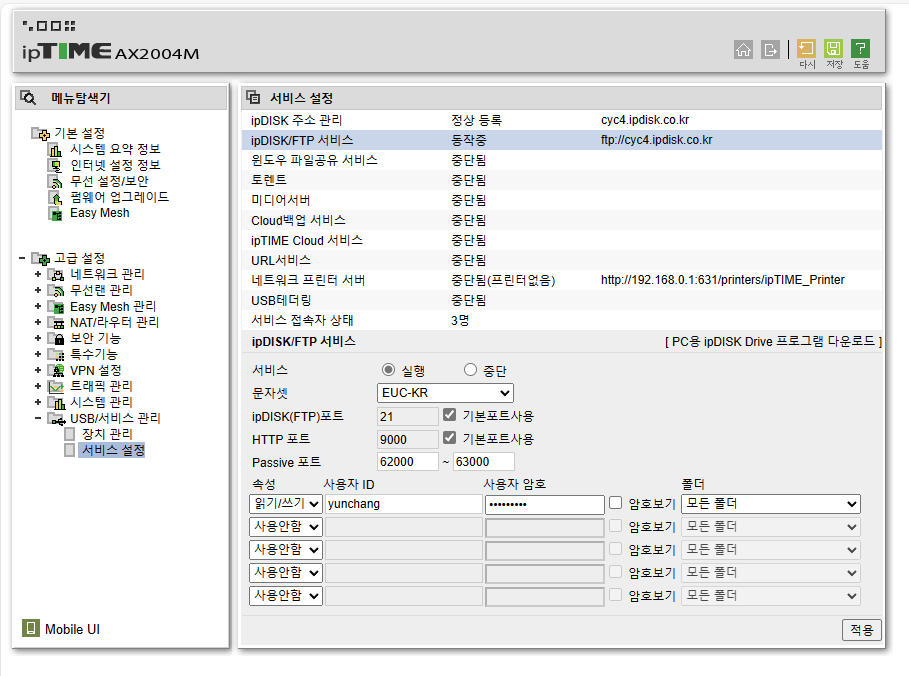Click the 시스템 요약 정보 chart icon

point(55,150)
